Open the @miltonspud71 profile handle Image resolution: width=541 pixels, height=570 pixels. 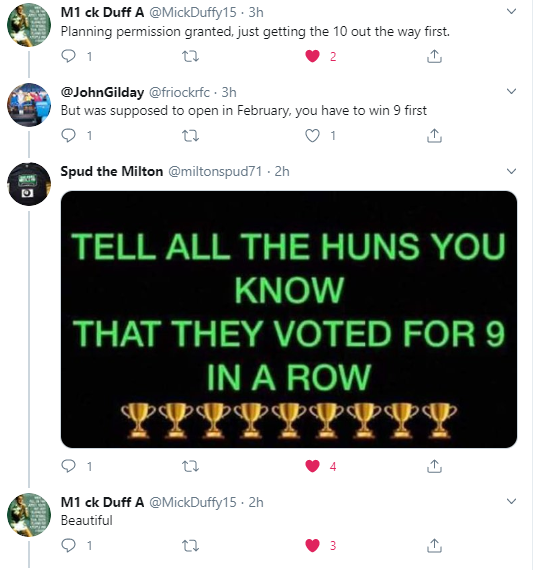click(x=215, y=171)
